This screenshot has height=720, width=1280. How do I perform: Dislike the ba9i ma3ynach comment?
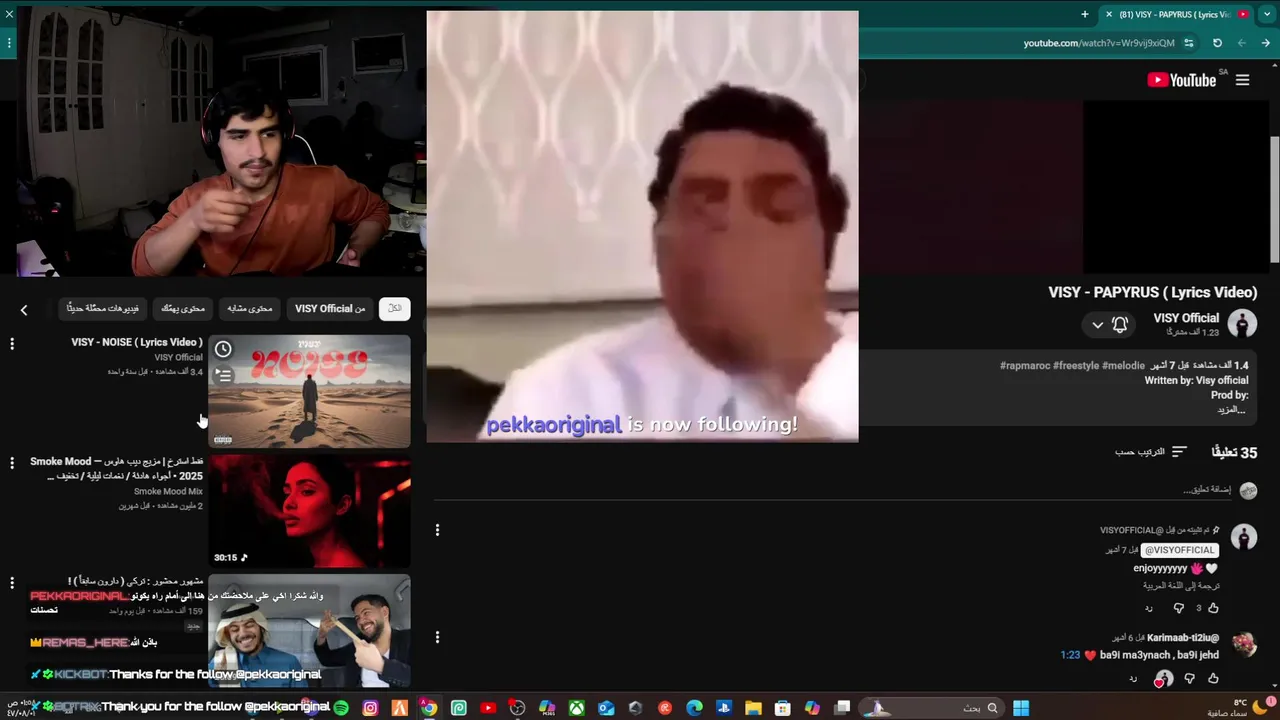pyautogui.click(x=1189, y=678)
